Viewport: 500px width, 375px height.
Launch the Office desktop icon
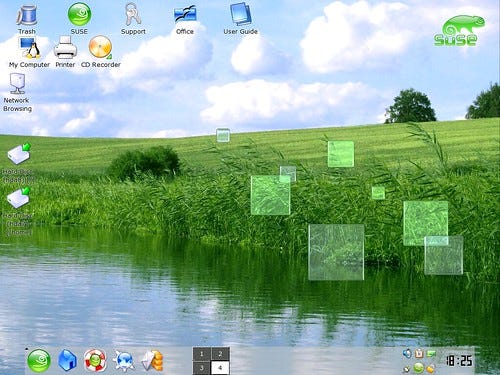[185, 14]
